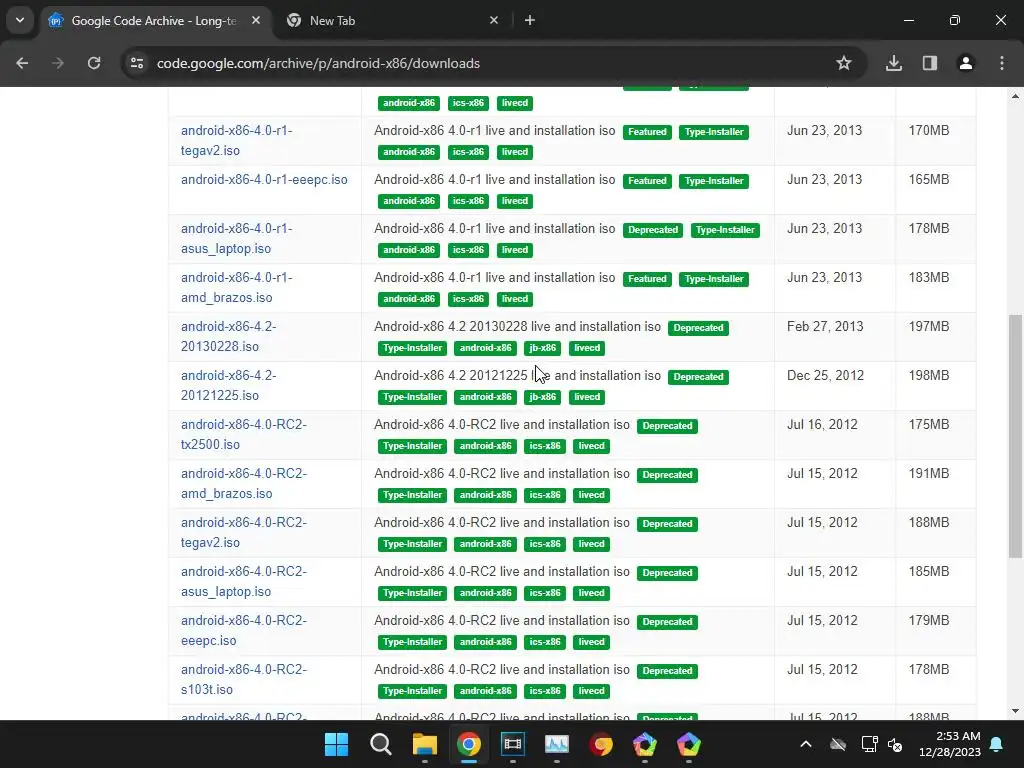The image size is (1024, 768).
Task: Close the Google Code Archive tab
Action: click(x=256, y=20)
